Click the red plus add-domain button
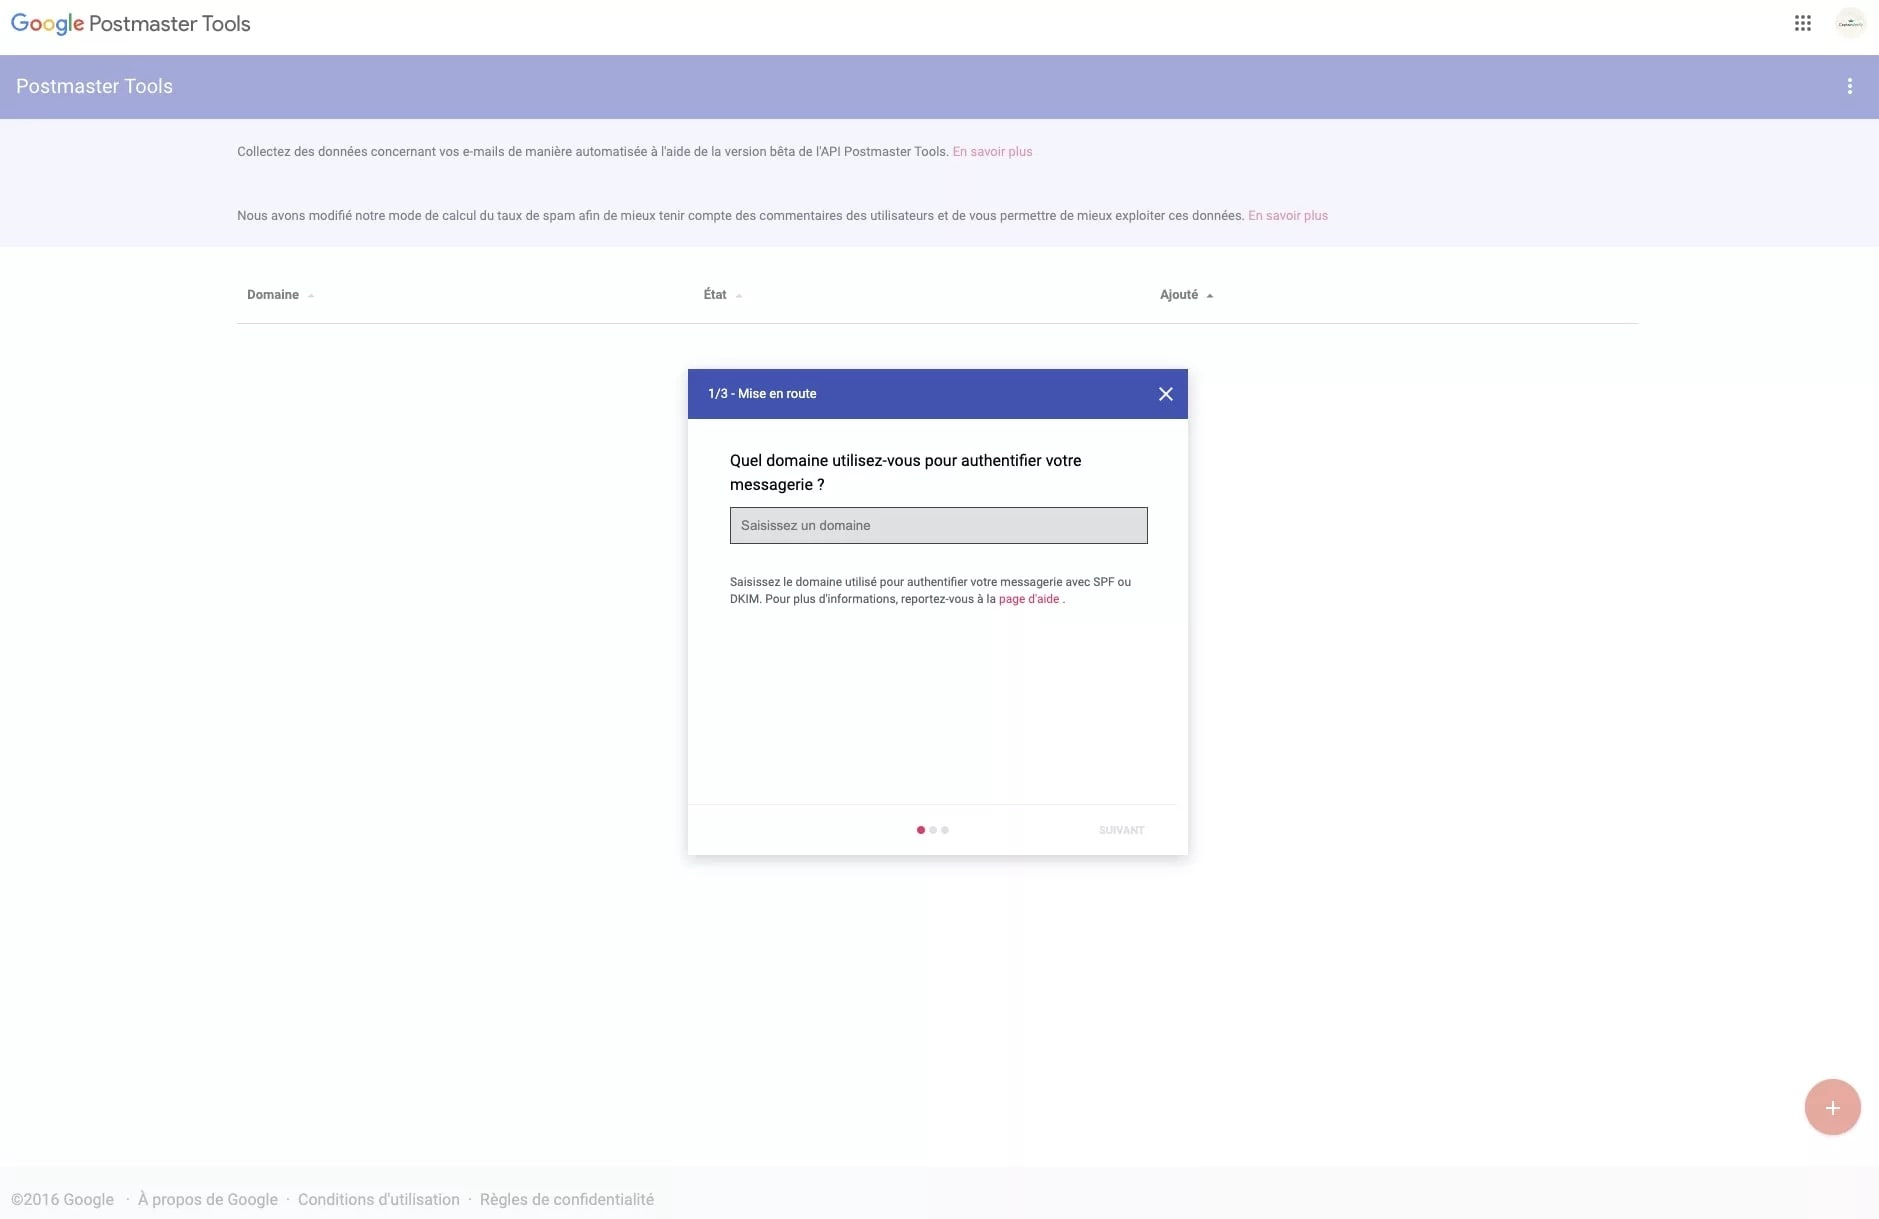Screen dimensions: 1879x1219 (x=1831, y=1107)
